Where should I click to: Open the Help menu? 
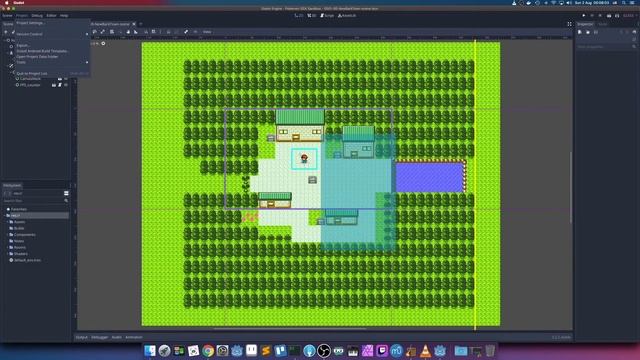[64, 16]
